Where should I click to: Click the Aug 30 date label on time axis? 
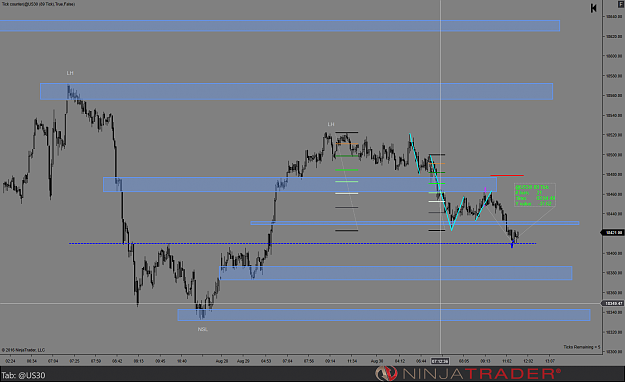(377, 361)
